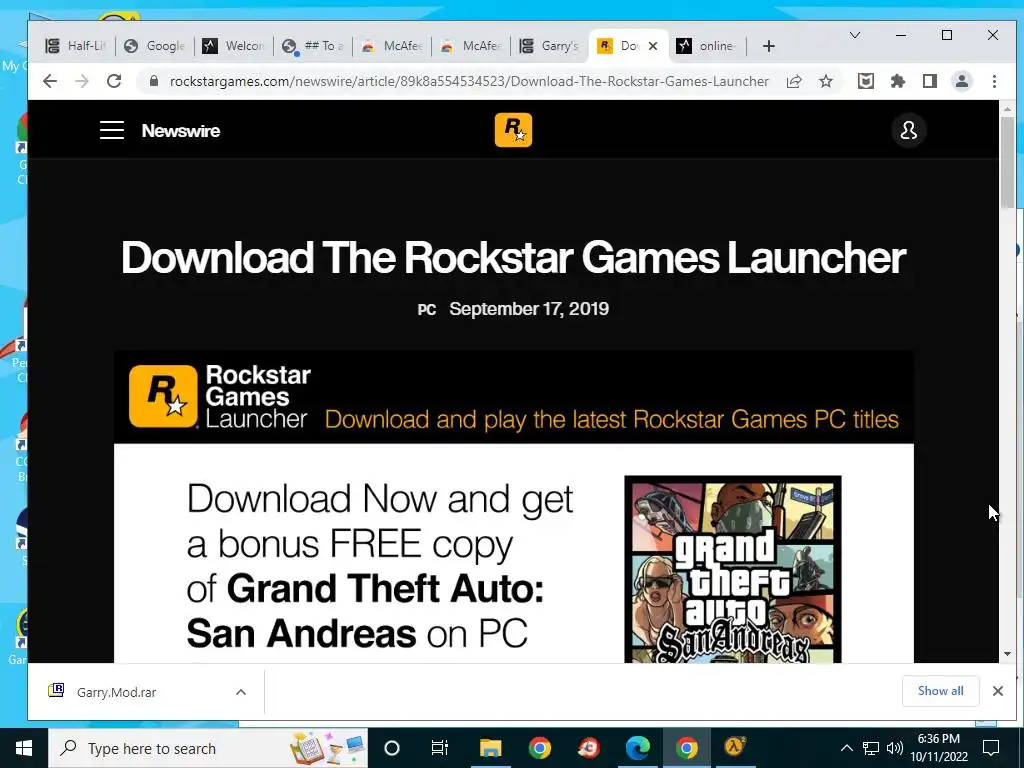Switch to the online tab
1024x768 pixels.
coord(708,46)
